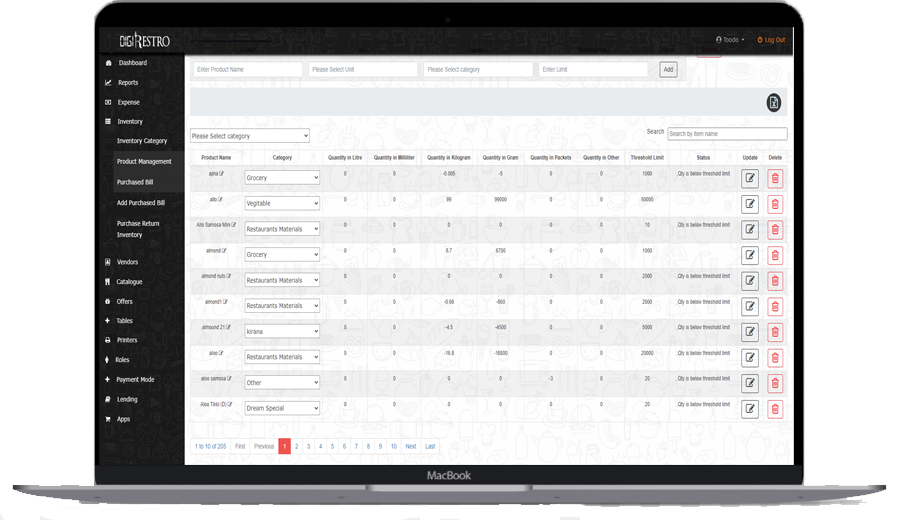Click the Excel export icon
The height and width of the screenshot is (520, 900).
pos(773,103)
